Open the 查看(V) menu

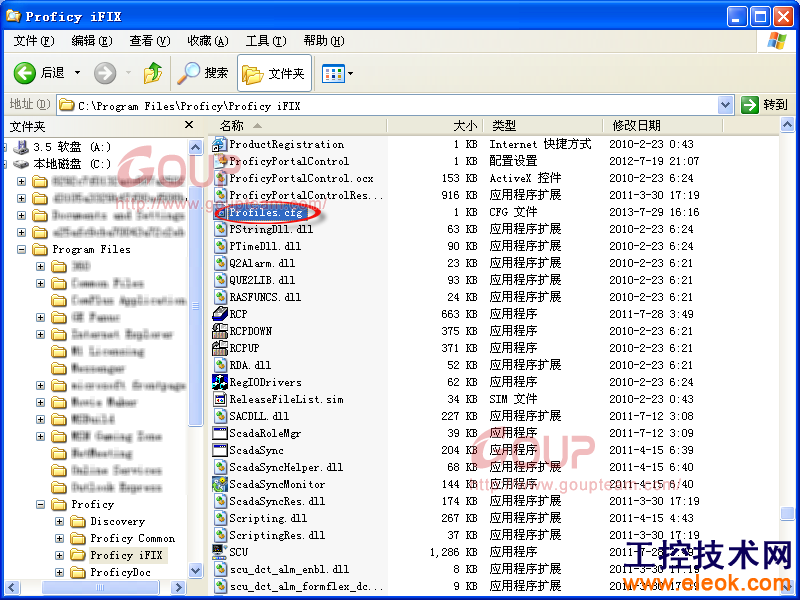[149, 41]
